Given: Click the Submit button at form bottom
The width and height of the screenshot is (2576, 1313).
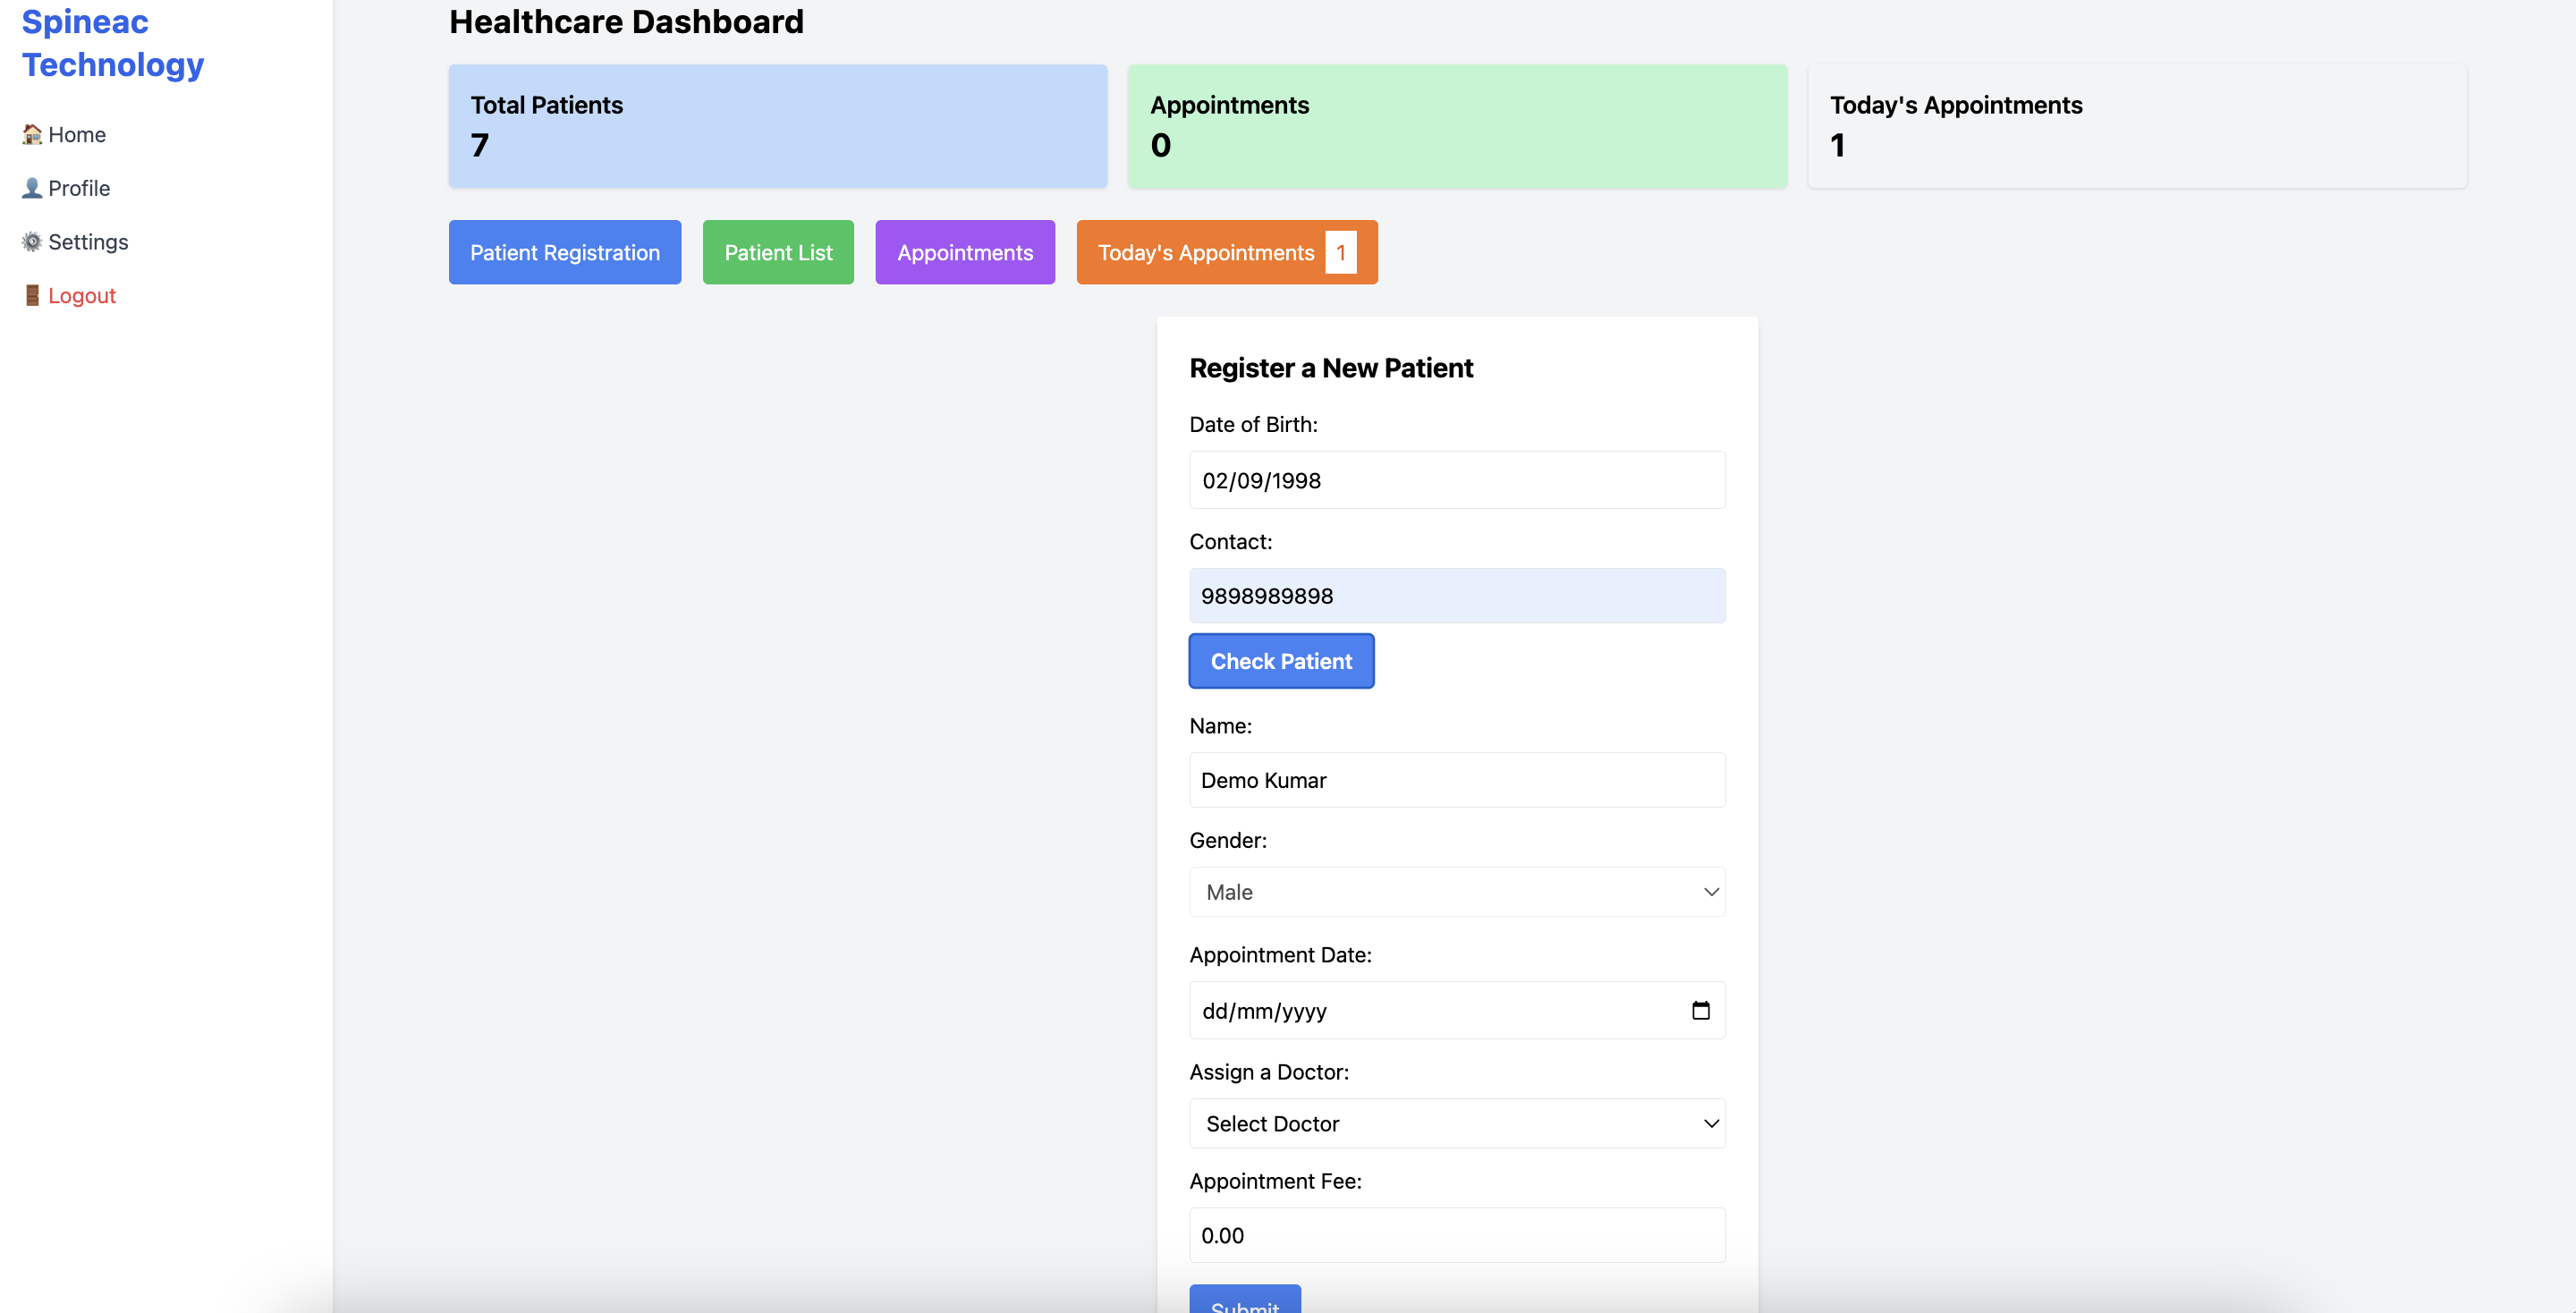Looking at the screenshot, I should point(1245,1300).
